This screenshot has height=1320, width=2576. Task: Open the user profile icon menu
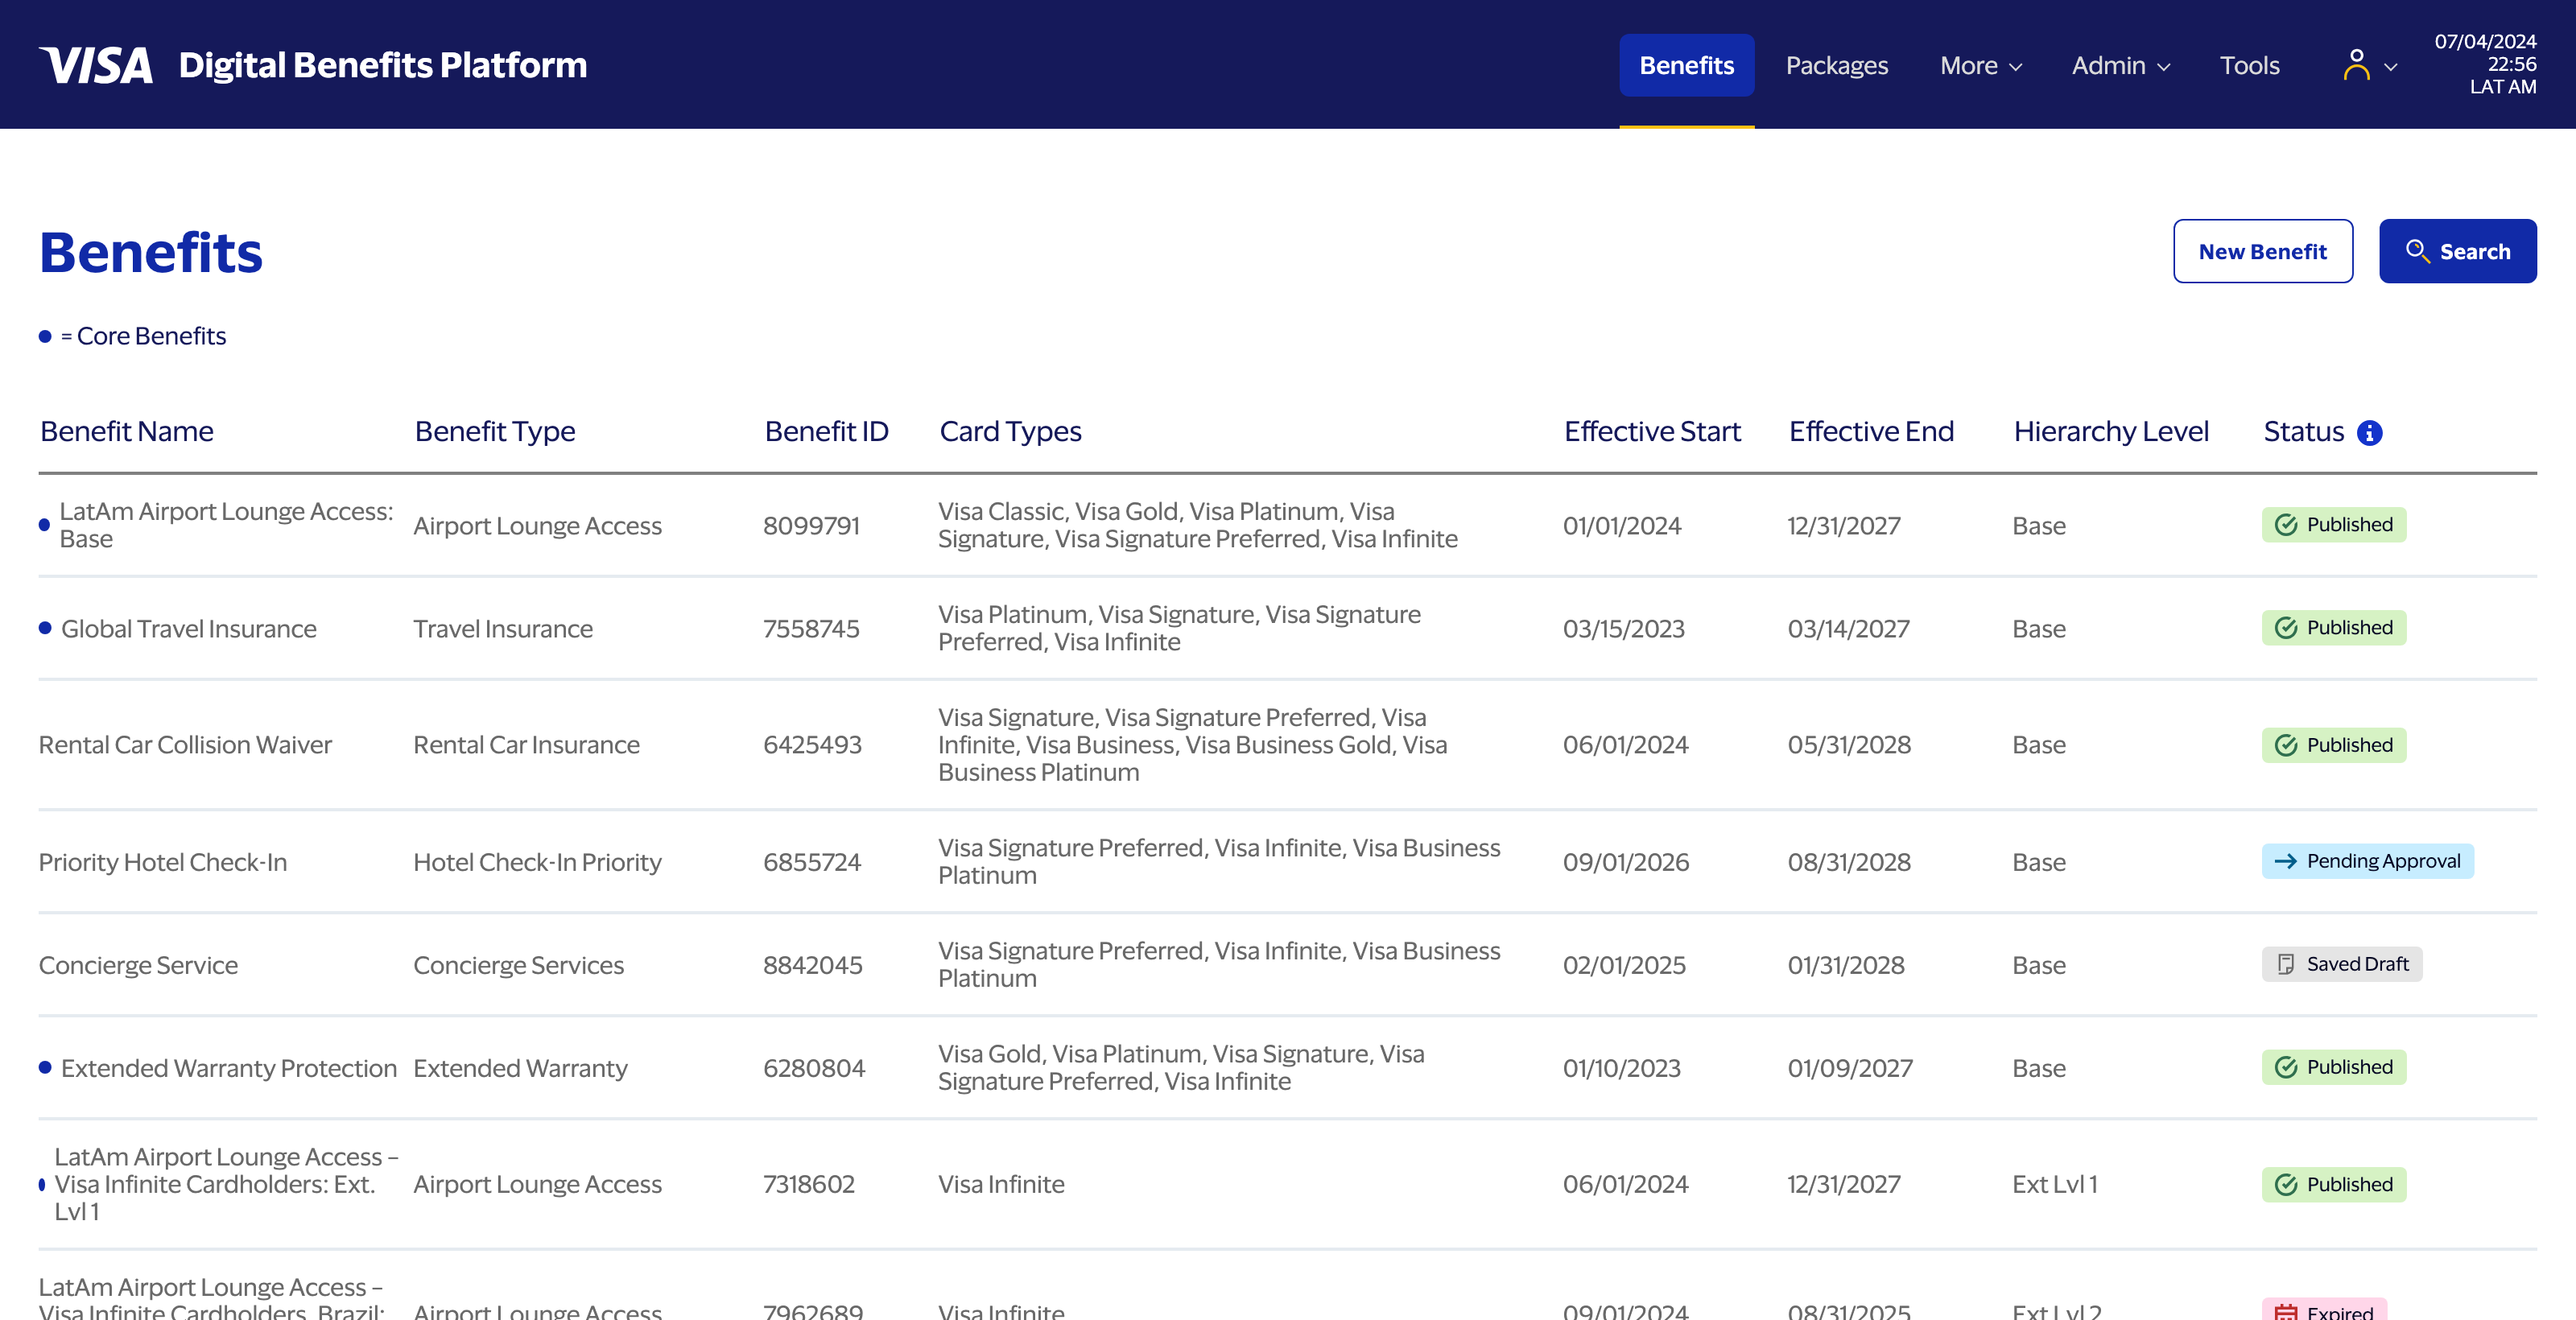[2356, 65]
